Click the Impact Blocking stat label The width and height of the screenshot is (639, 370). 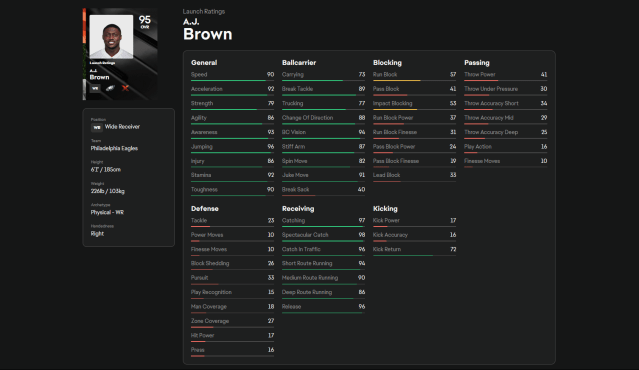coord(392,104)
